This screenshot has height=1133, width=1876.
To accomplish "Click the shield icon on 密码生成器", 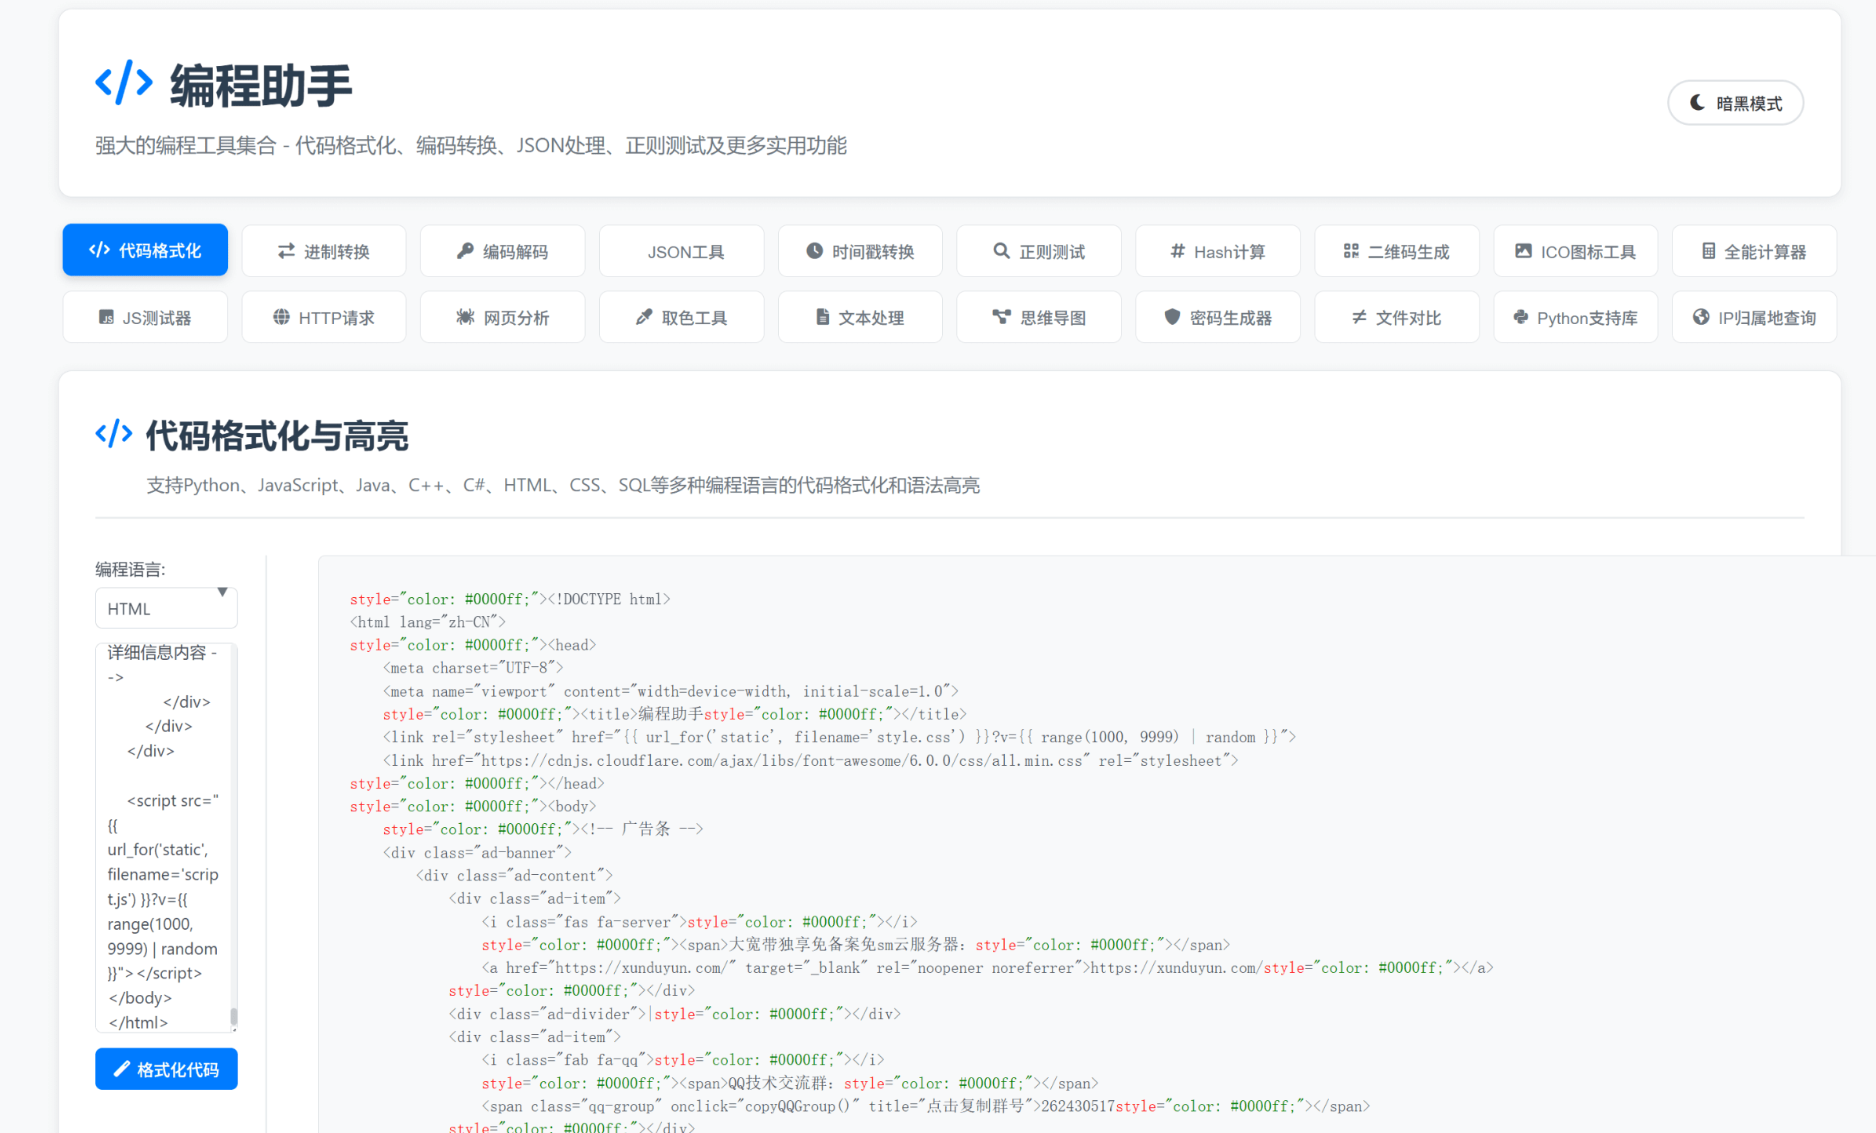I will tap(1172, 317).
